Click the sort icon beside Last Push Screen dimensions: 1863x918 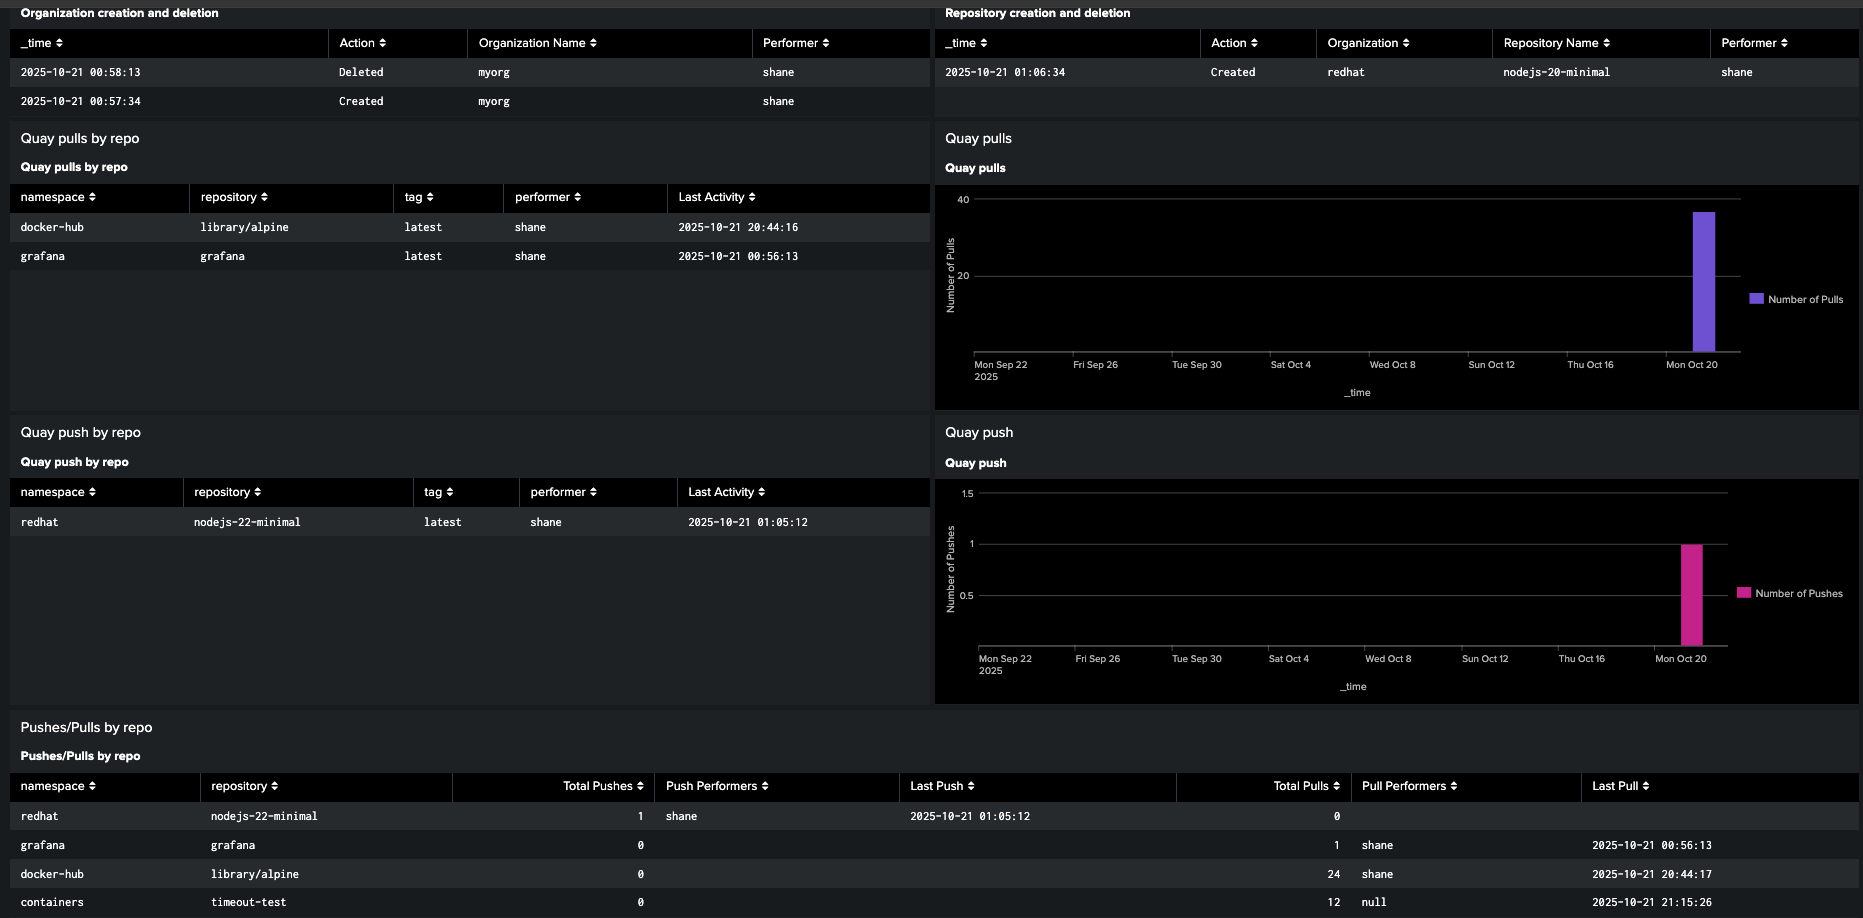(x=971, y=786)
